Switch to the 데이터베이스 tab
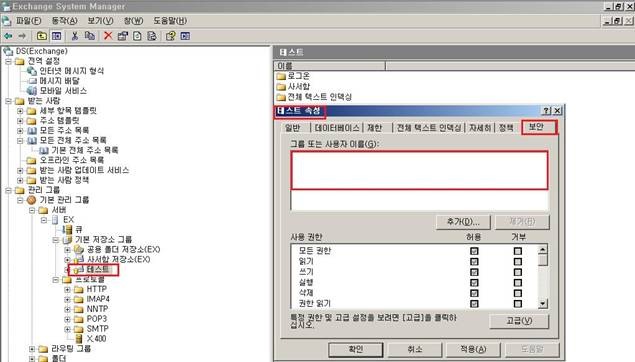Image resolution: width=635 pixels, height=362 pixels. click(337, 128)
